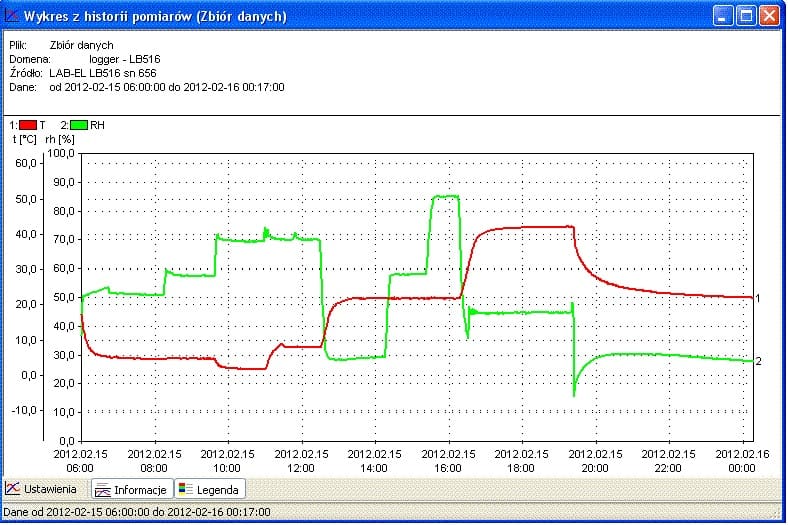This screenshot has width=788, height=525.
Task: Click the 'rh [%]' axis label
Action: point(60,140)
